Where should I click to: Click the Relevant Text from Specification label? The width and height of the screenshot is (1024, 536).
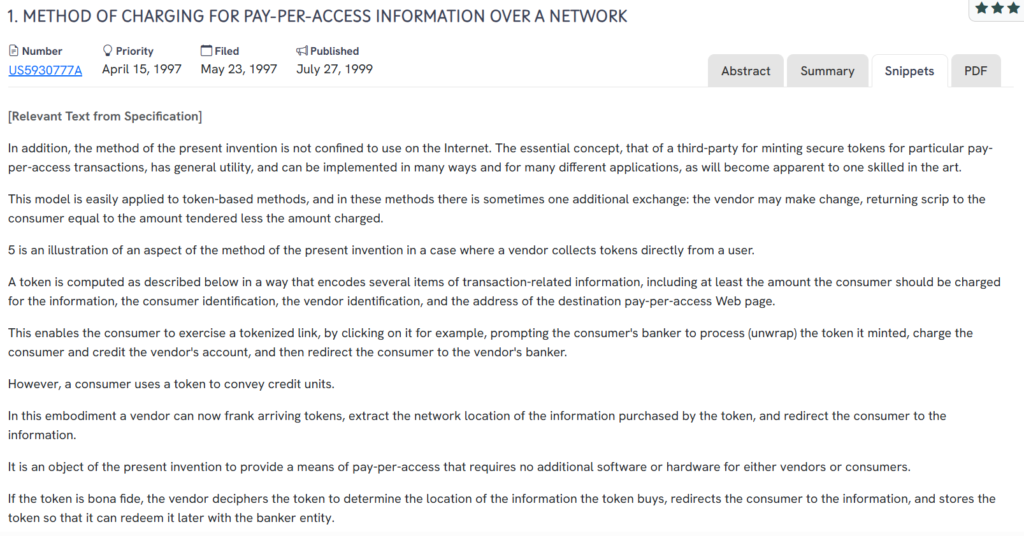pyautogui.click(x=105, y=117)
